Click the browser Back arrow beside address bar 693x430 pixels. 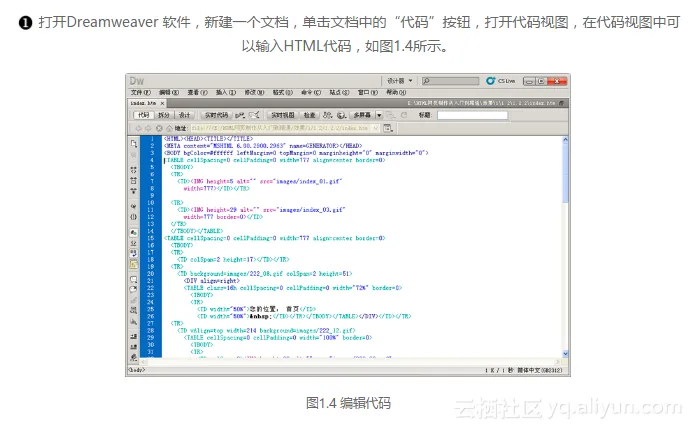coord(138,128)
